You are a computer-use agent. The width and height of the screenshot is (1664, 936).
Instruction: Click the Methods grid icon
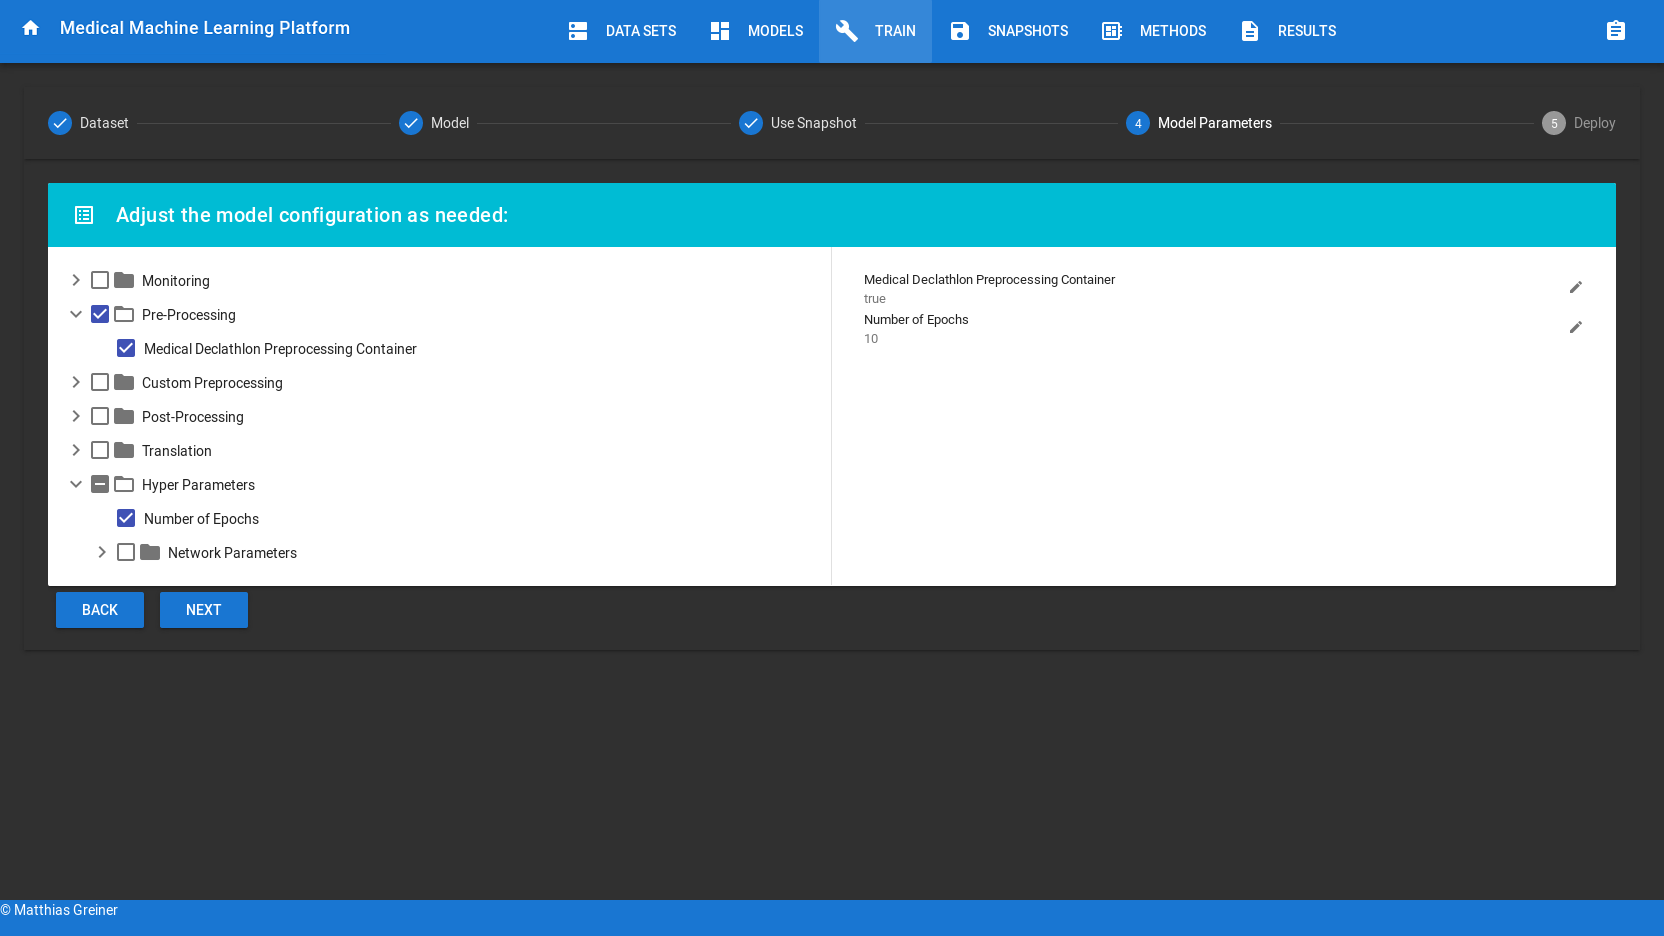(1112, 31)
